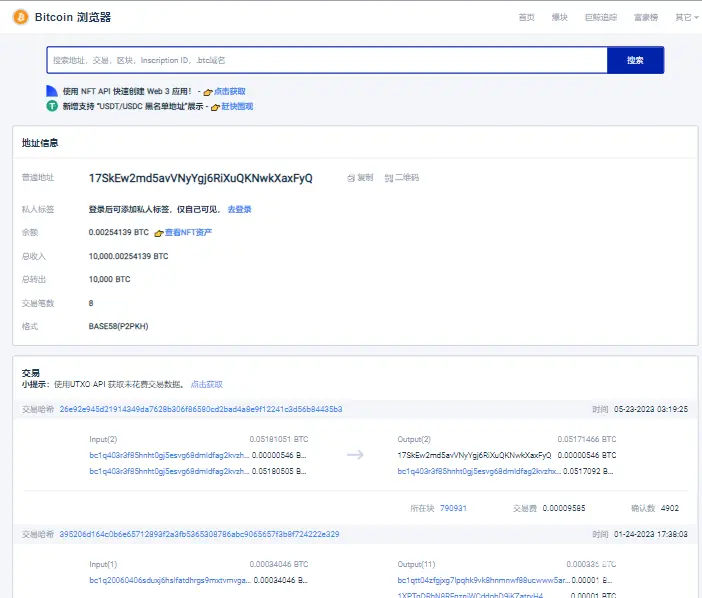The width and height of the screenshot is (702, 598).
Task: Open first input address with 0.00000546 amount
Action: [x=169, y=455]
